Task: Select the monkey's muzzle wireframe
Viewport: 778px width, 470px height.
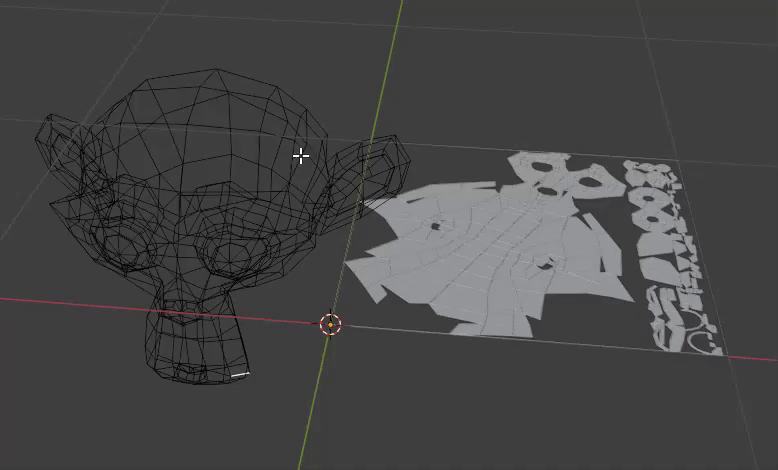Action: pyautogui.click(x=196, y=342)
